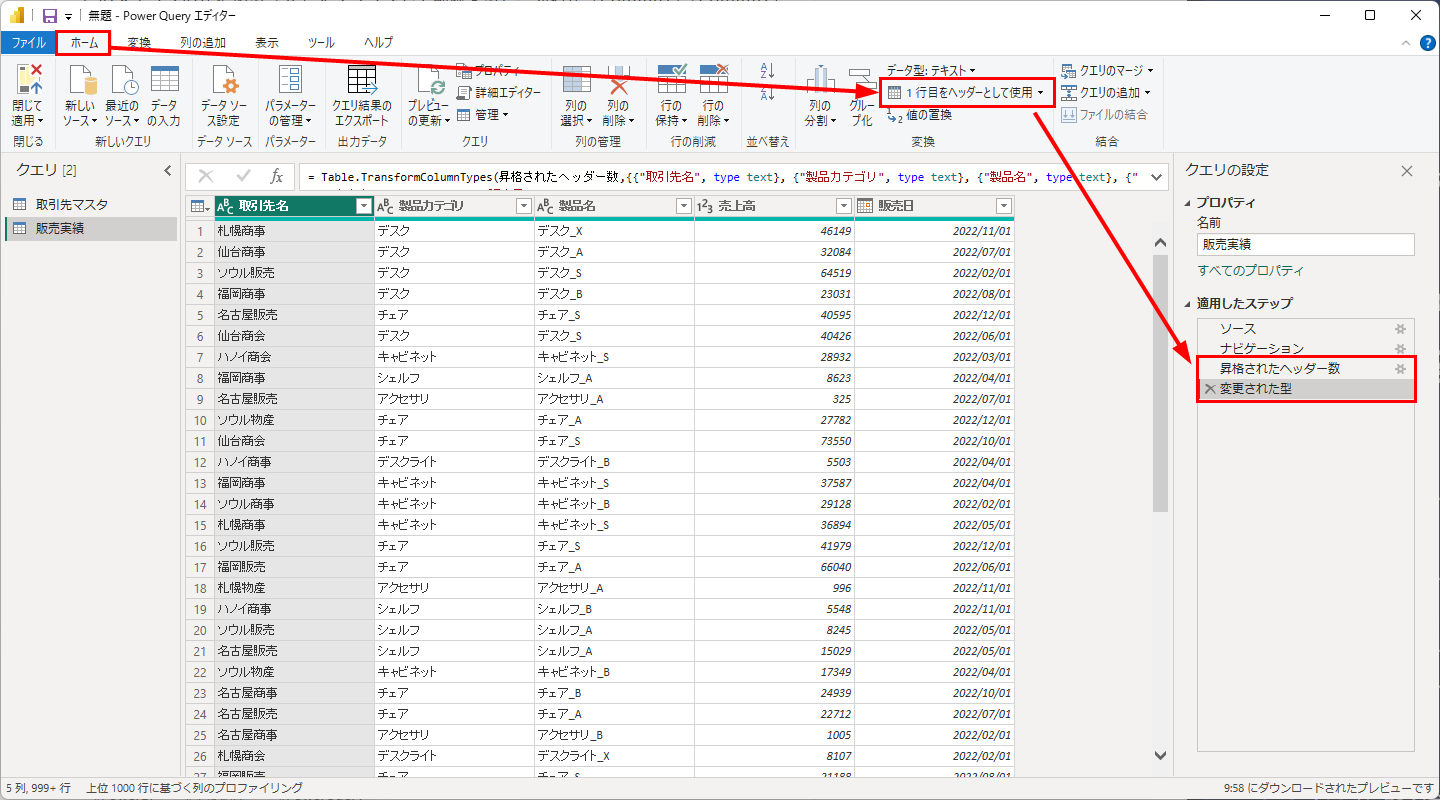The width and height of the screenshot is (1440, 800).
Task: Click the fx button in the formula bar
Action: pyautogui.click(x=277, y=176)
